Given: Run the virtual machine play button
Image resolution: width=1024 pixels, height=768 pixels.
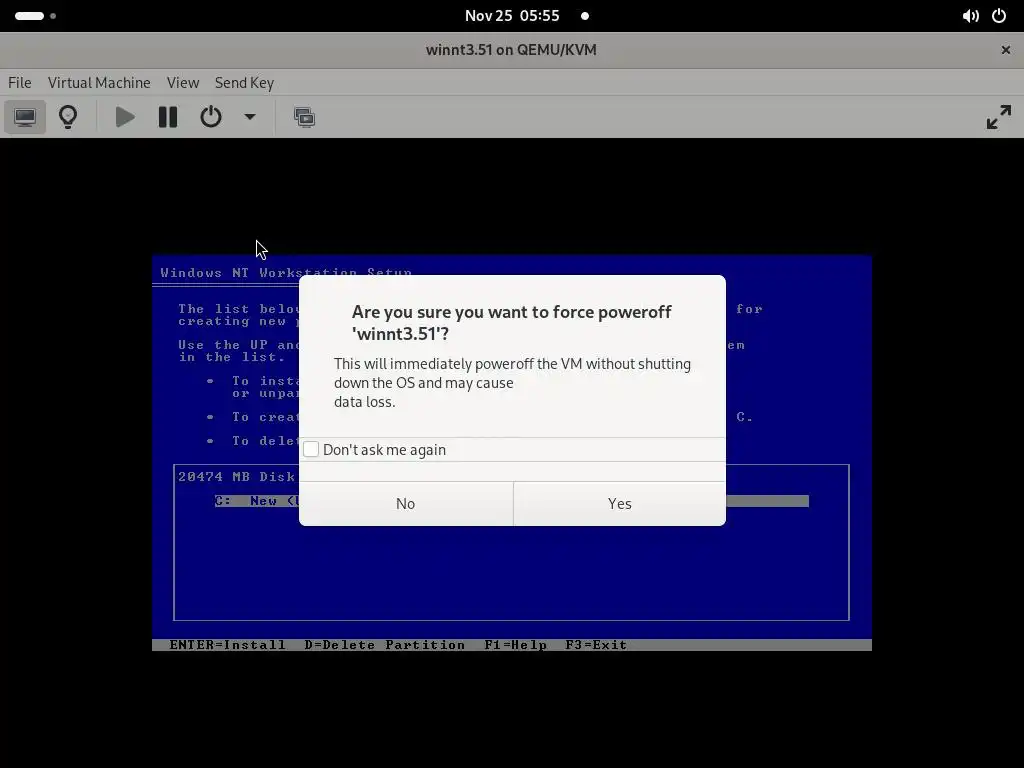Looking at the screenshot, I should point(125,118).
